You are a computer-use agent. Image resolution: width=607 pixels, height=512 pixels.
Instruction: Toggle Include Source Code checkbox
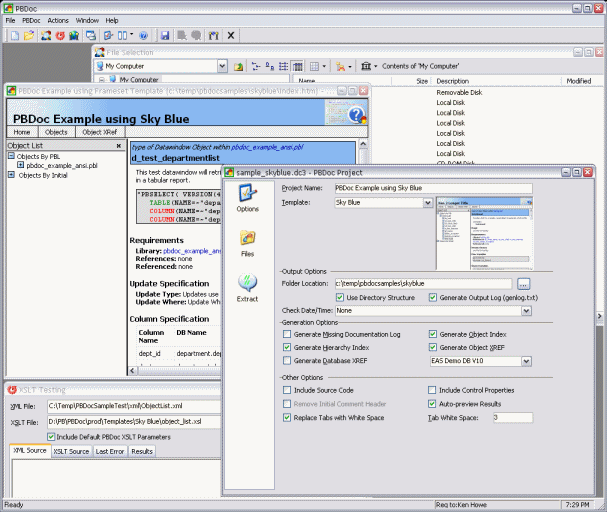(x=288, y=390)
